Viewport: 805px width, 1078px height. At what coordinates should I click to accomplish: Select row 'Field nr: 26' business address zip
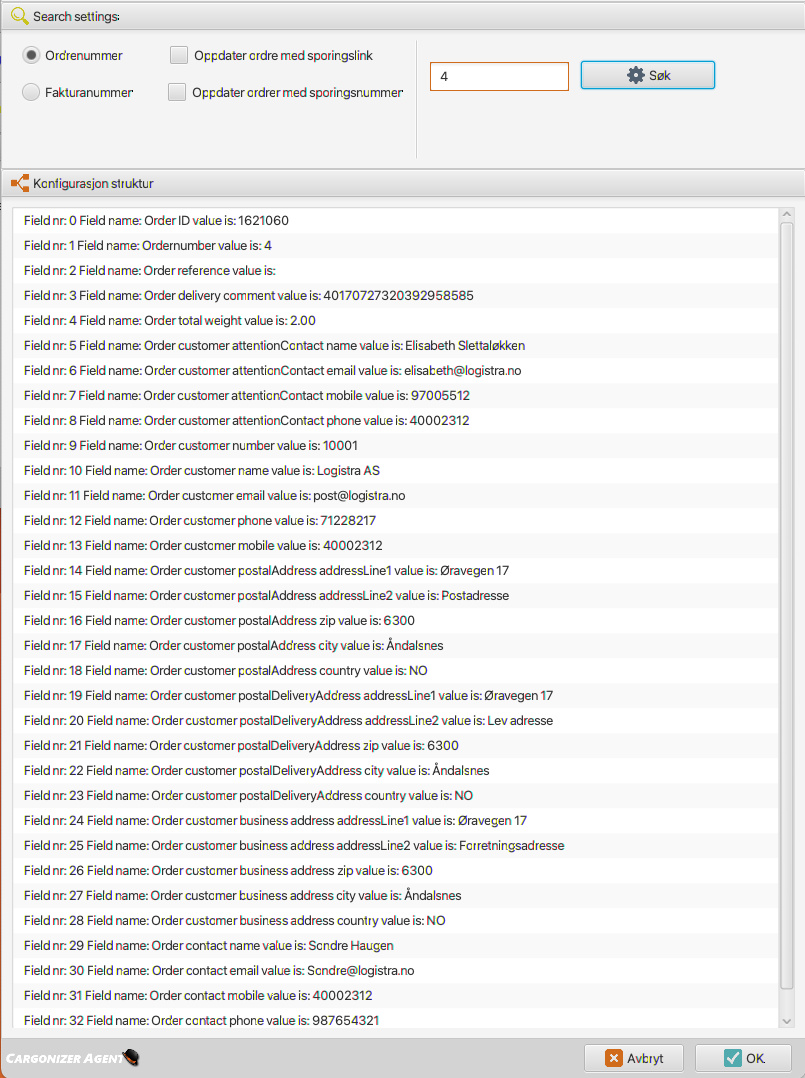point(395,870)
